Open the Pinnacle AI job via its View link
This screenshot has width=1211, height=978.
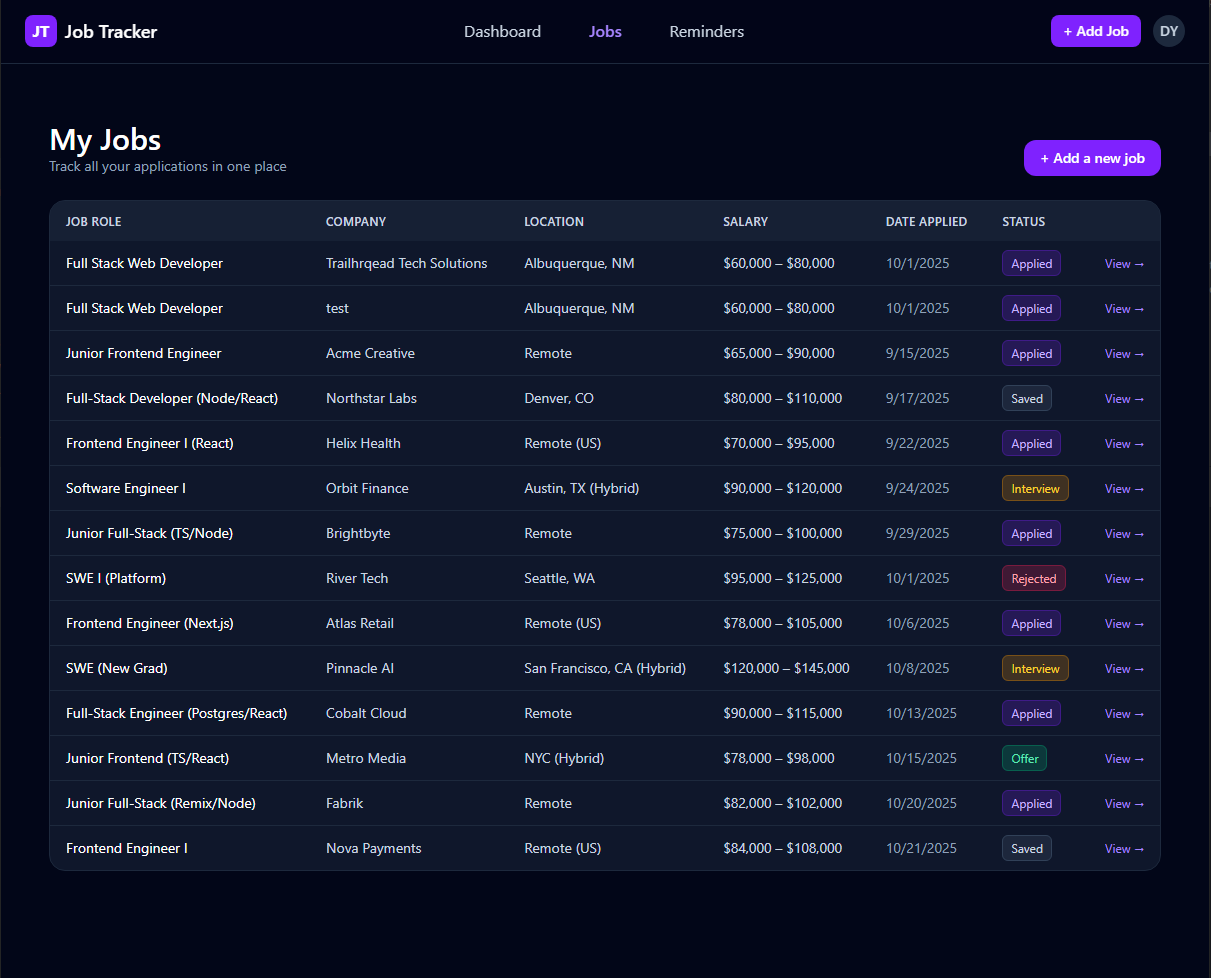pos(1123,668)
